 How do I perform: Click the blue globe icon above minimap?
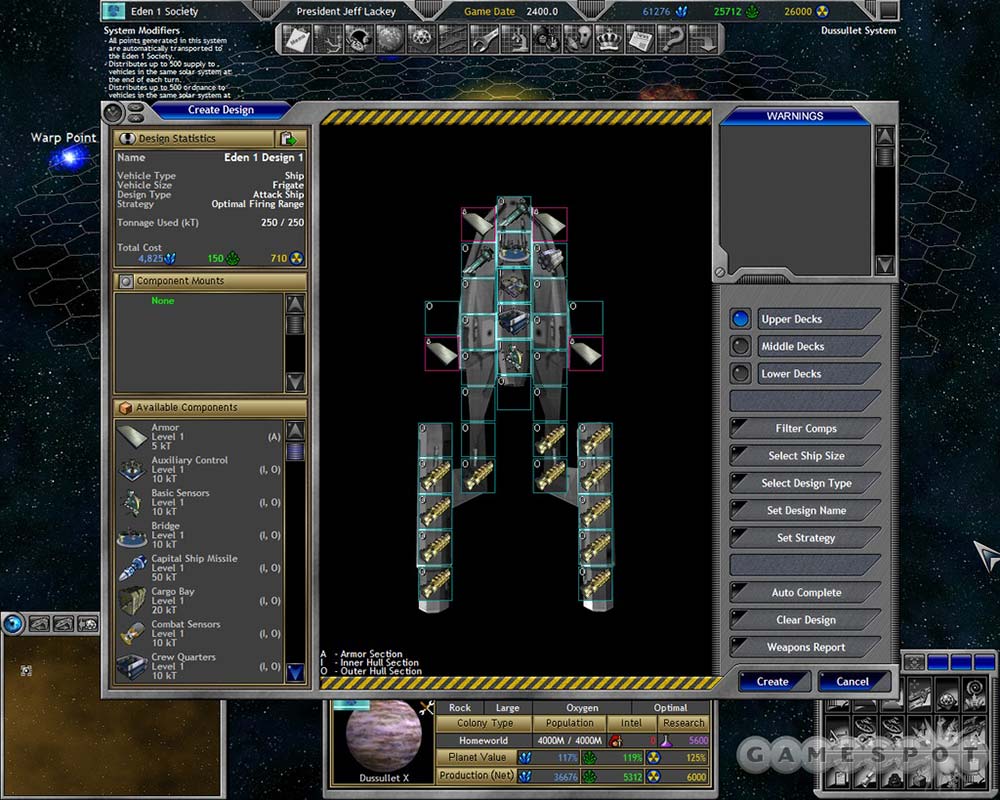[x=13, y=624]
